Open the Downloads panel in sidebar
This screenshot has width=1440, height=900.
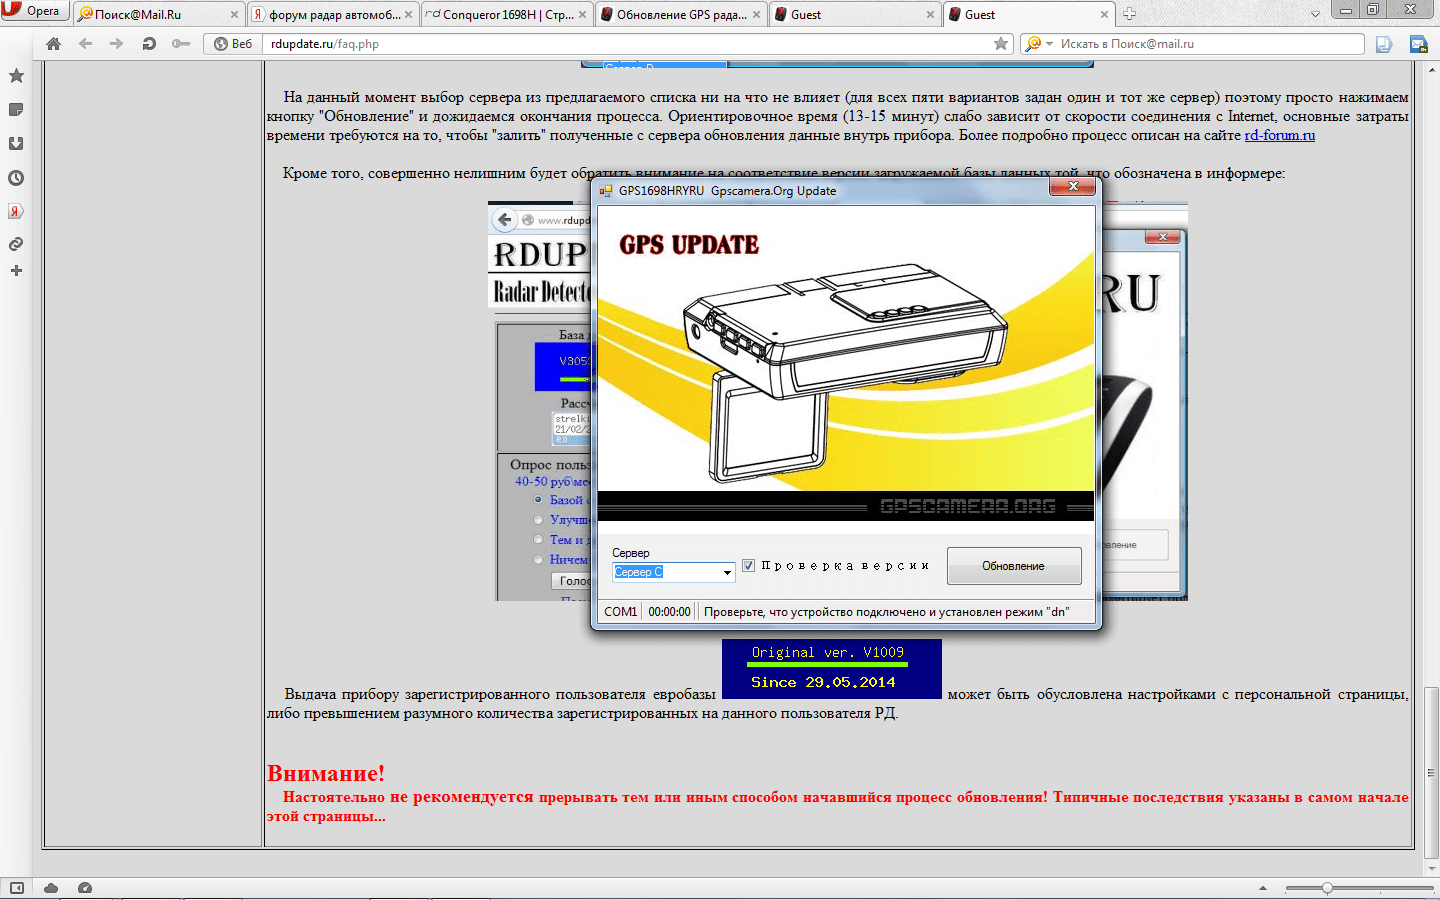16,143
